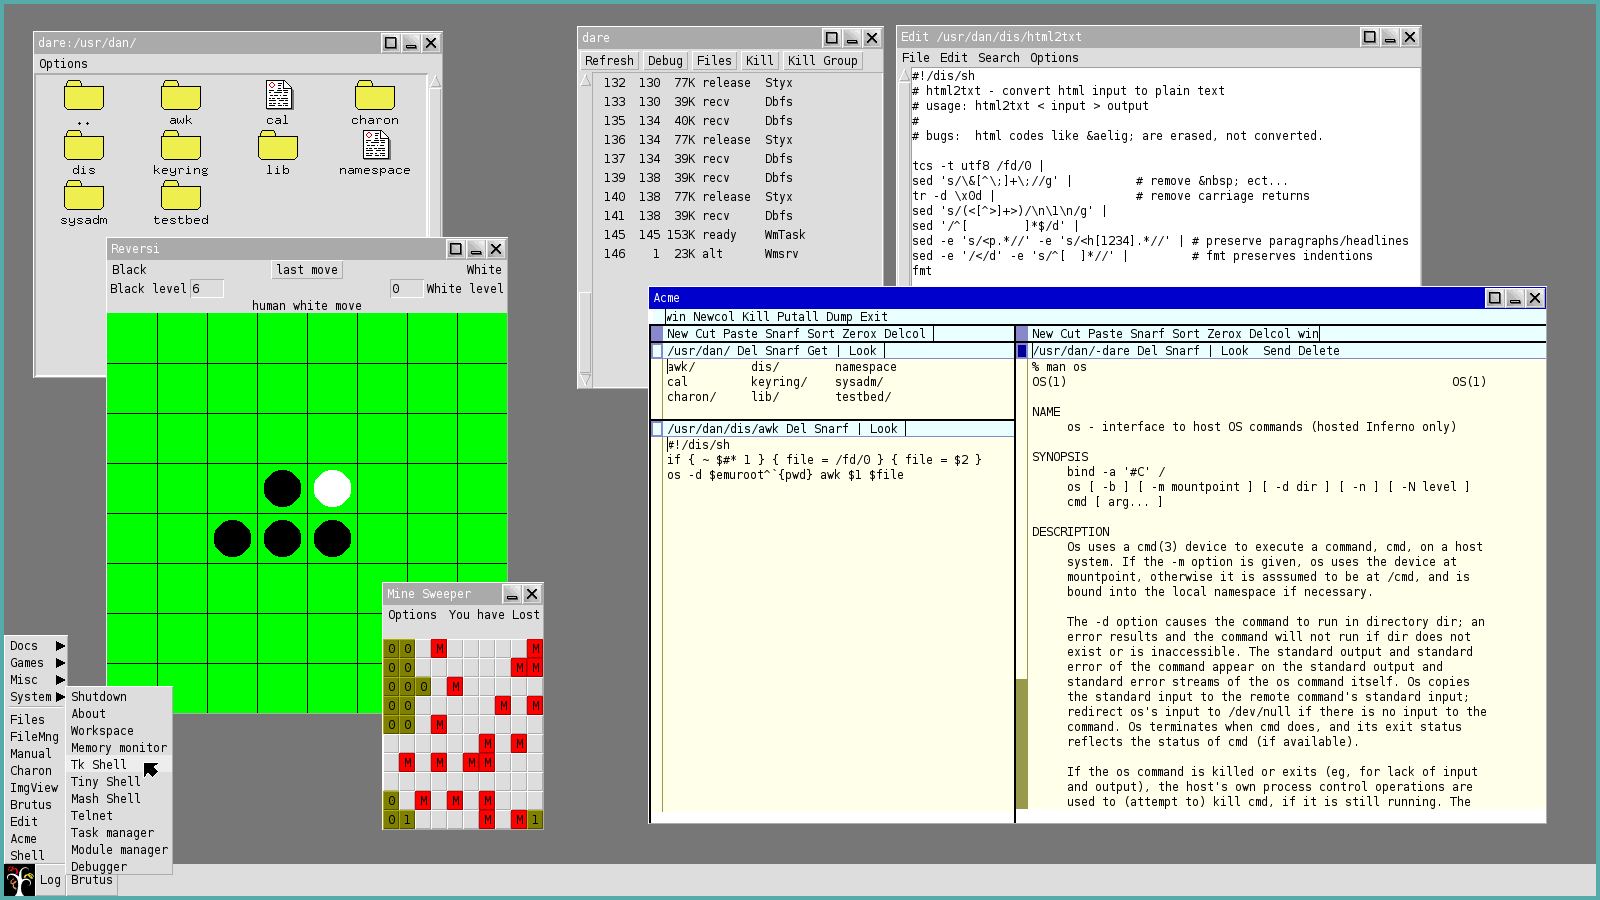This screenshot has height=900, width=1600.
Task: Open the testbed folder icon
Action: point(181,197)
